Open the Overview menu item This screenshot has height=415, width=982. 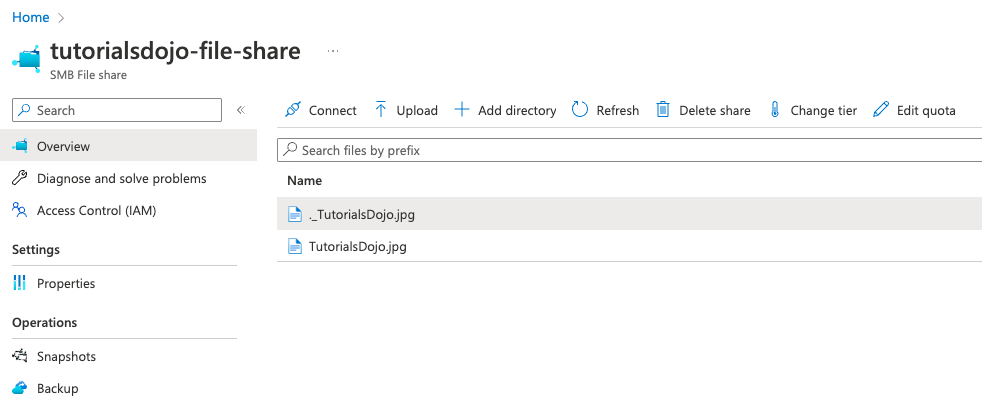[x=63, y=146]
